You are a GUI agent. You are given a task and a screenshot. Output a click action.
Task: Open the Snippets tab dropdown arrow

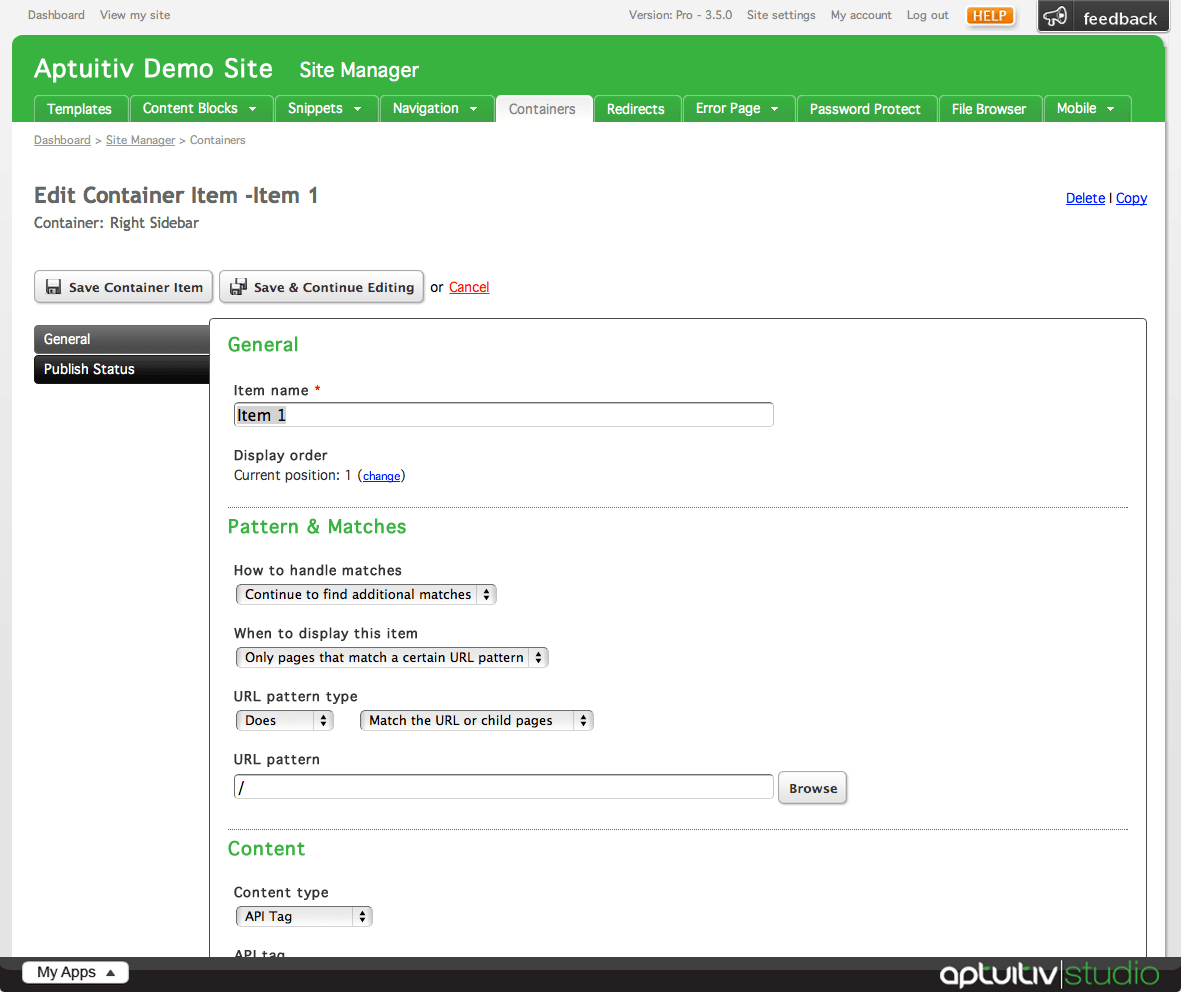[x=358, y=109]
